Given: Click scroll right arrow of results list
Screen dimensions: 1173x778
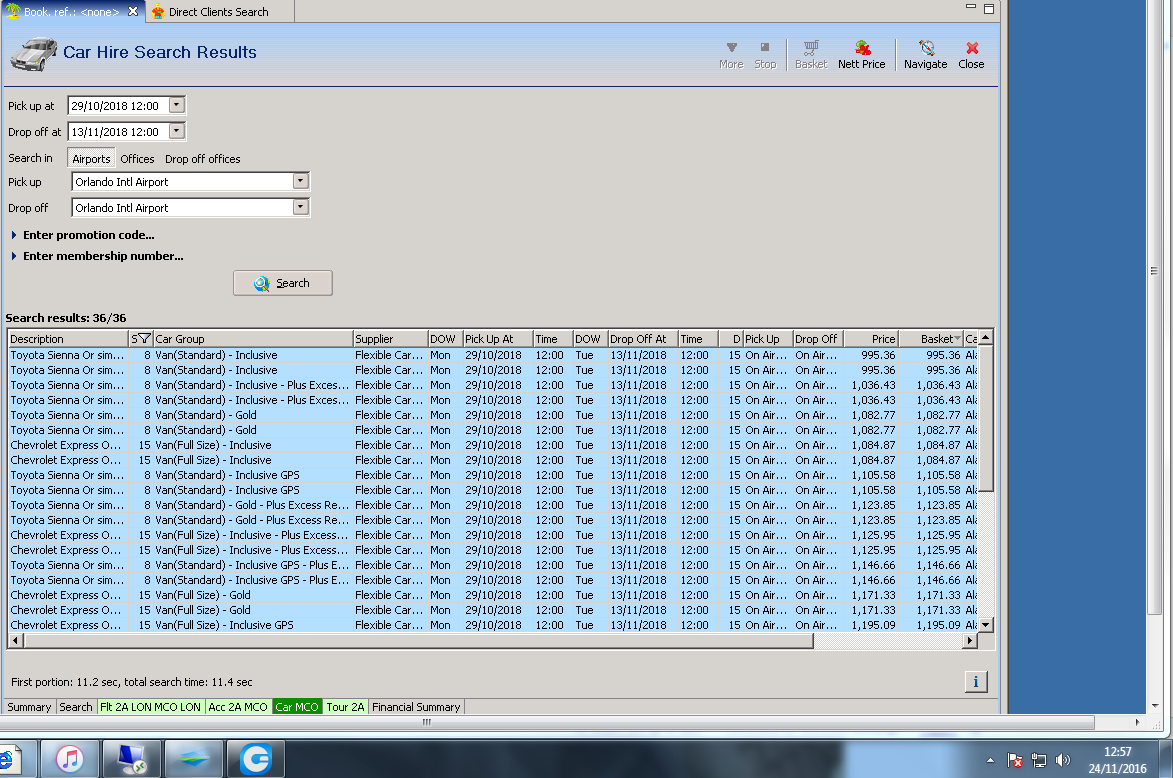Looking at the screenshot, I should tap(970, 640).
